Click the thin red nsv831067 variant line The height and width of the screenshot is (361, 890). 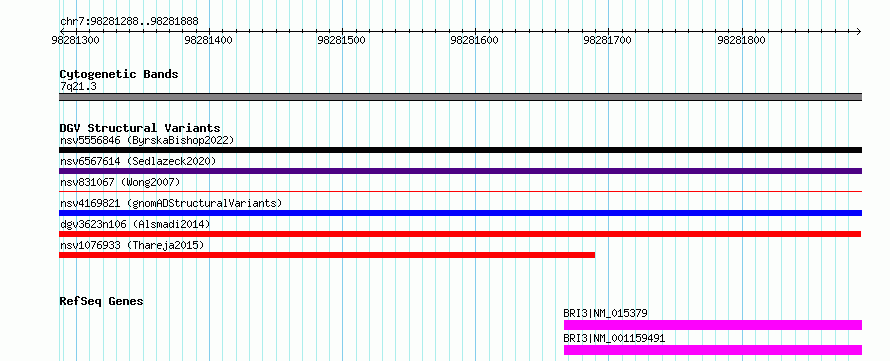pyautogui.click(x=460, y=192)
